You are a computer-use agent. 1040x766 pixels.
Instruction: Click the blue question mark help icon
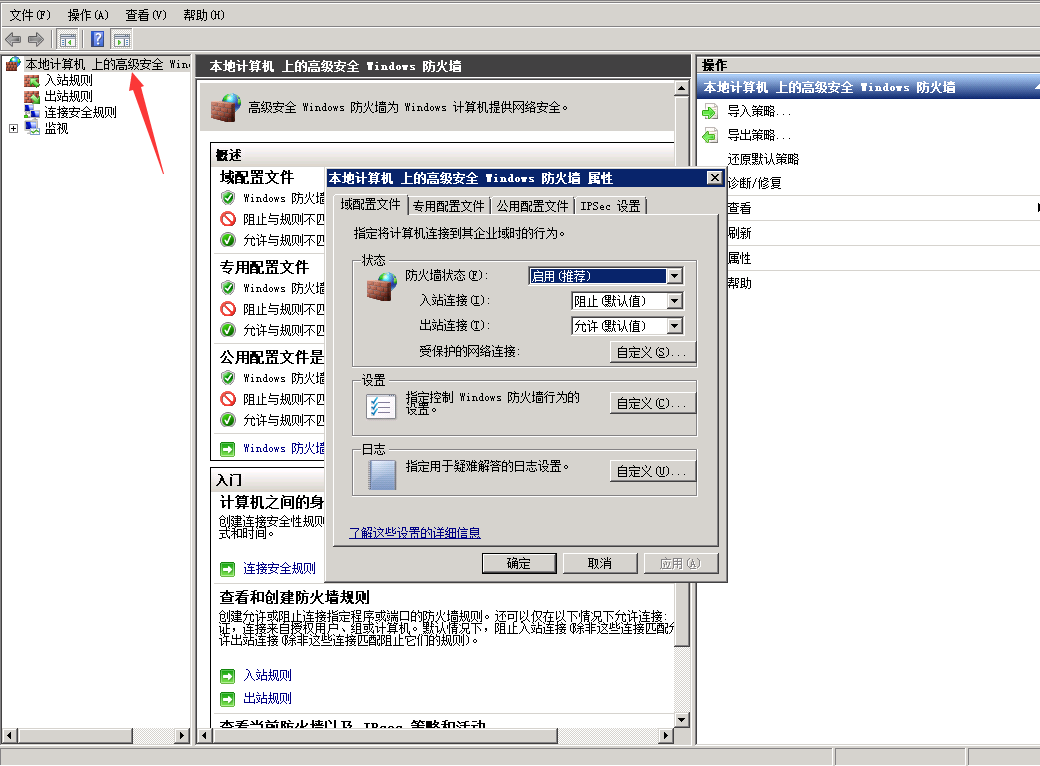coord(98,39)
